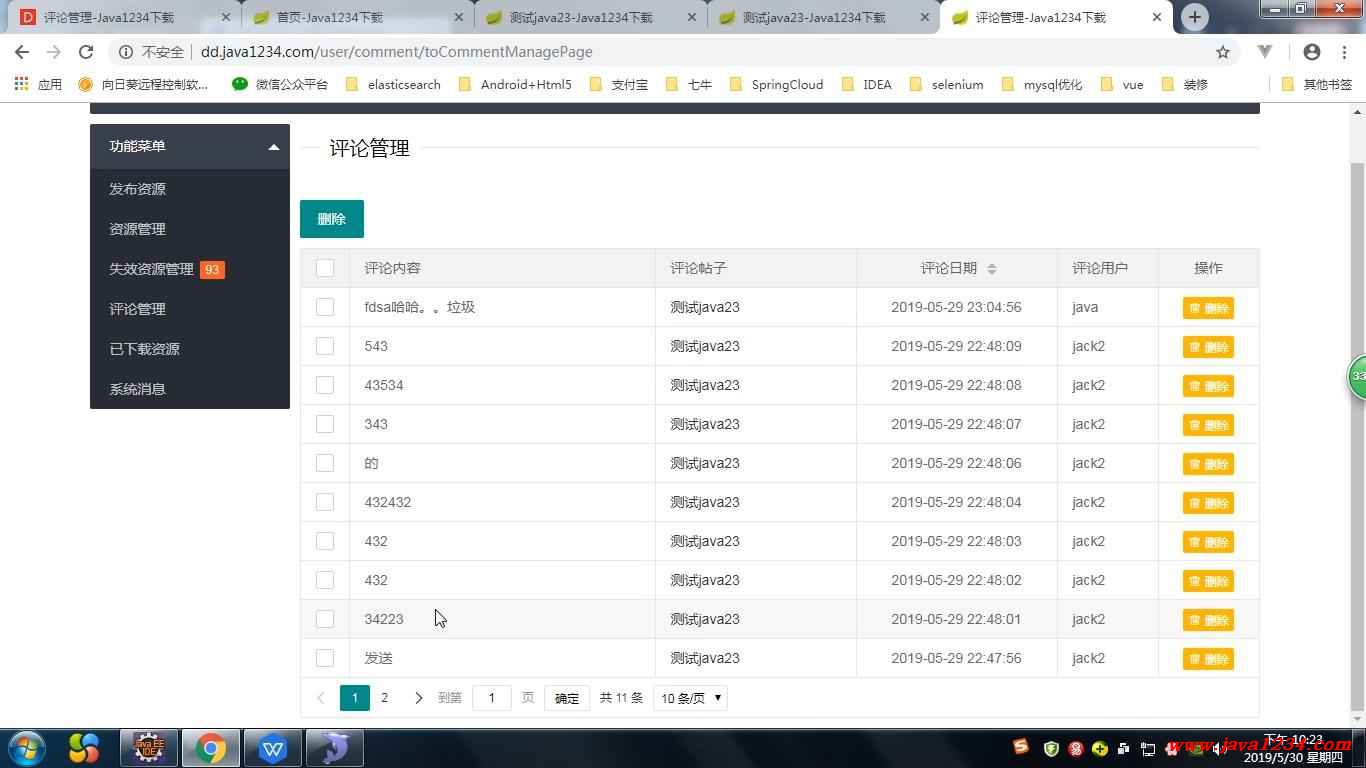Screen dimensions: 1366x768
Task: Click the 确定 page jump button
Action: pos(567,698)
